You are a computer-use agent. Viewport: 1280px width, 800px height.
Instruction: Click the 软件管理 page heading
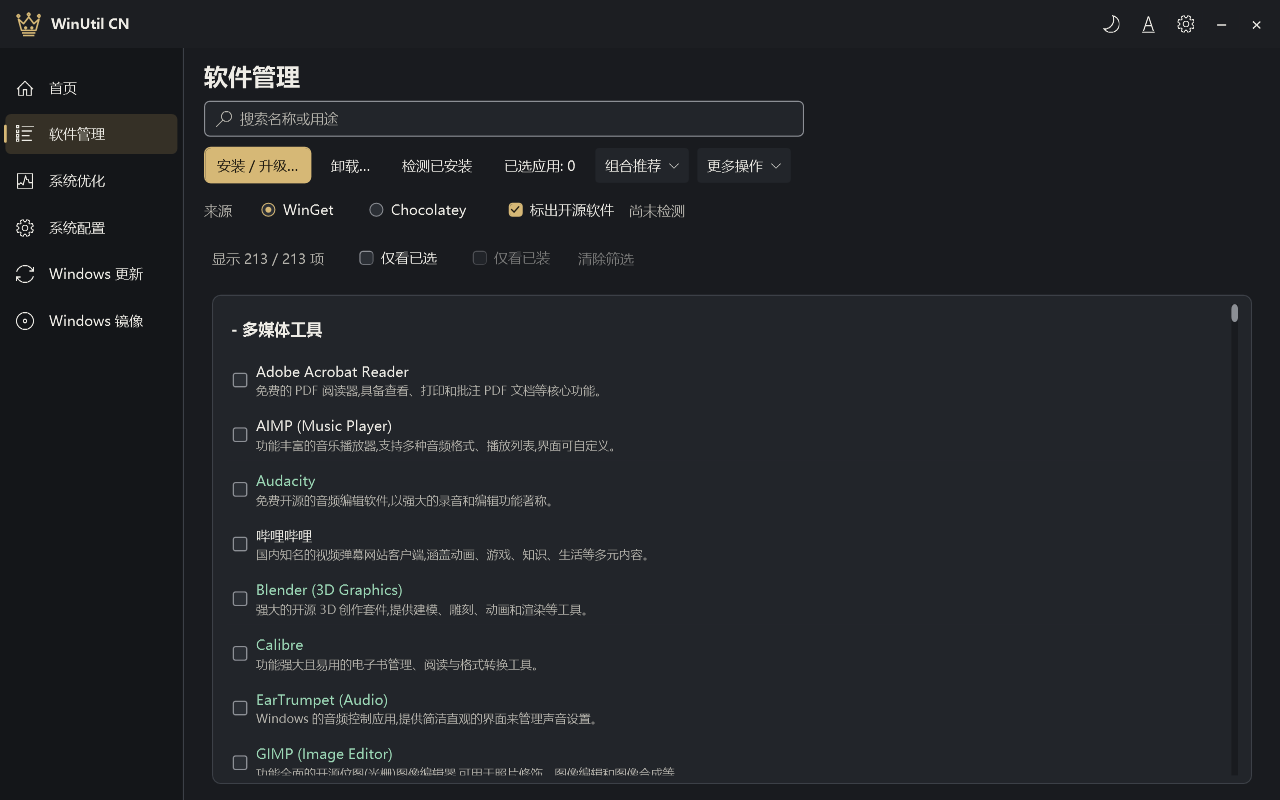click(252, 77)
